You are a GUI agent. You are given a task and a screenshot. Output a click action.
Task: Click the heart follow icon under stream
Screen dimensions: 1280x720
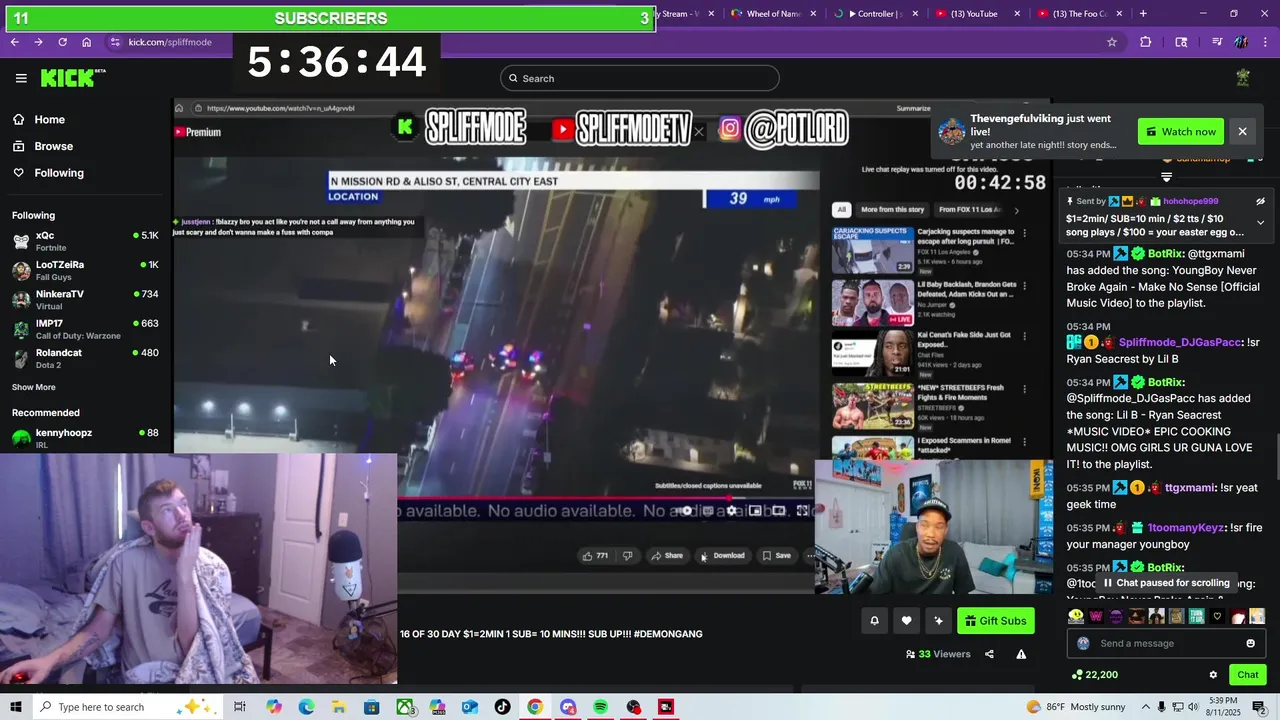point(906,621)
